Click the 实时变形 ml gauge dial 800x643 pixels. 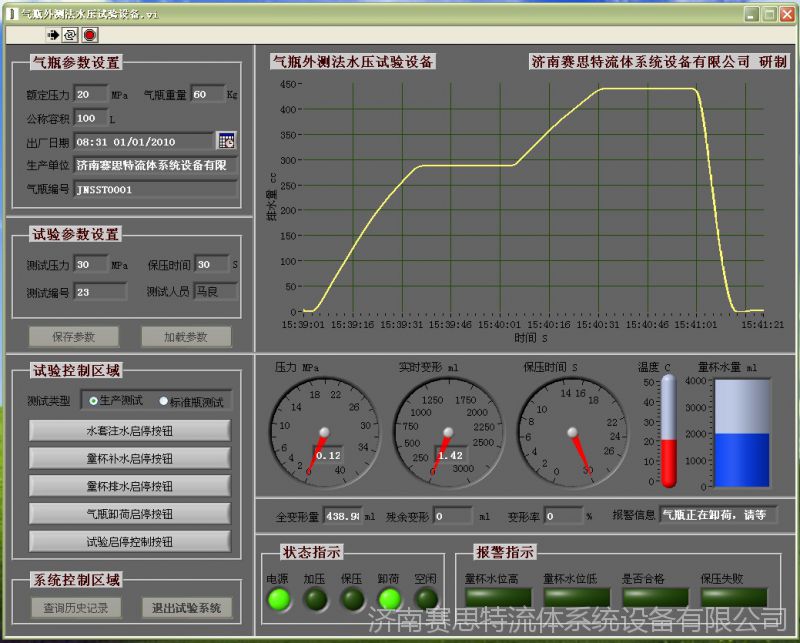click(x=448, y=433)
